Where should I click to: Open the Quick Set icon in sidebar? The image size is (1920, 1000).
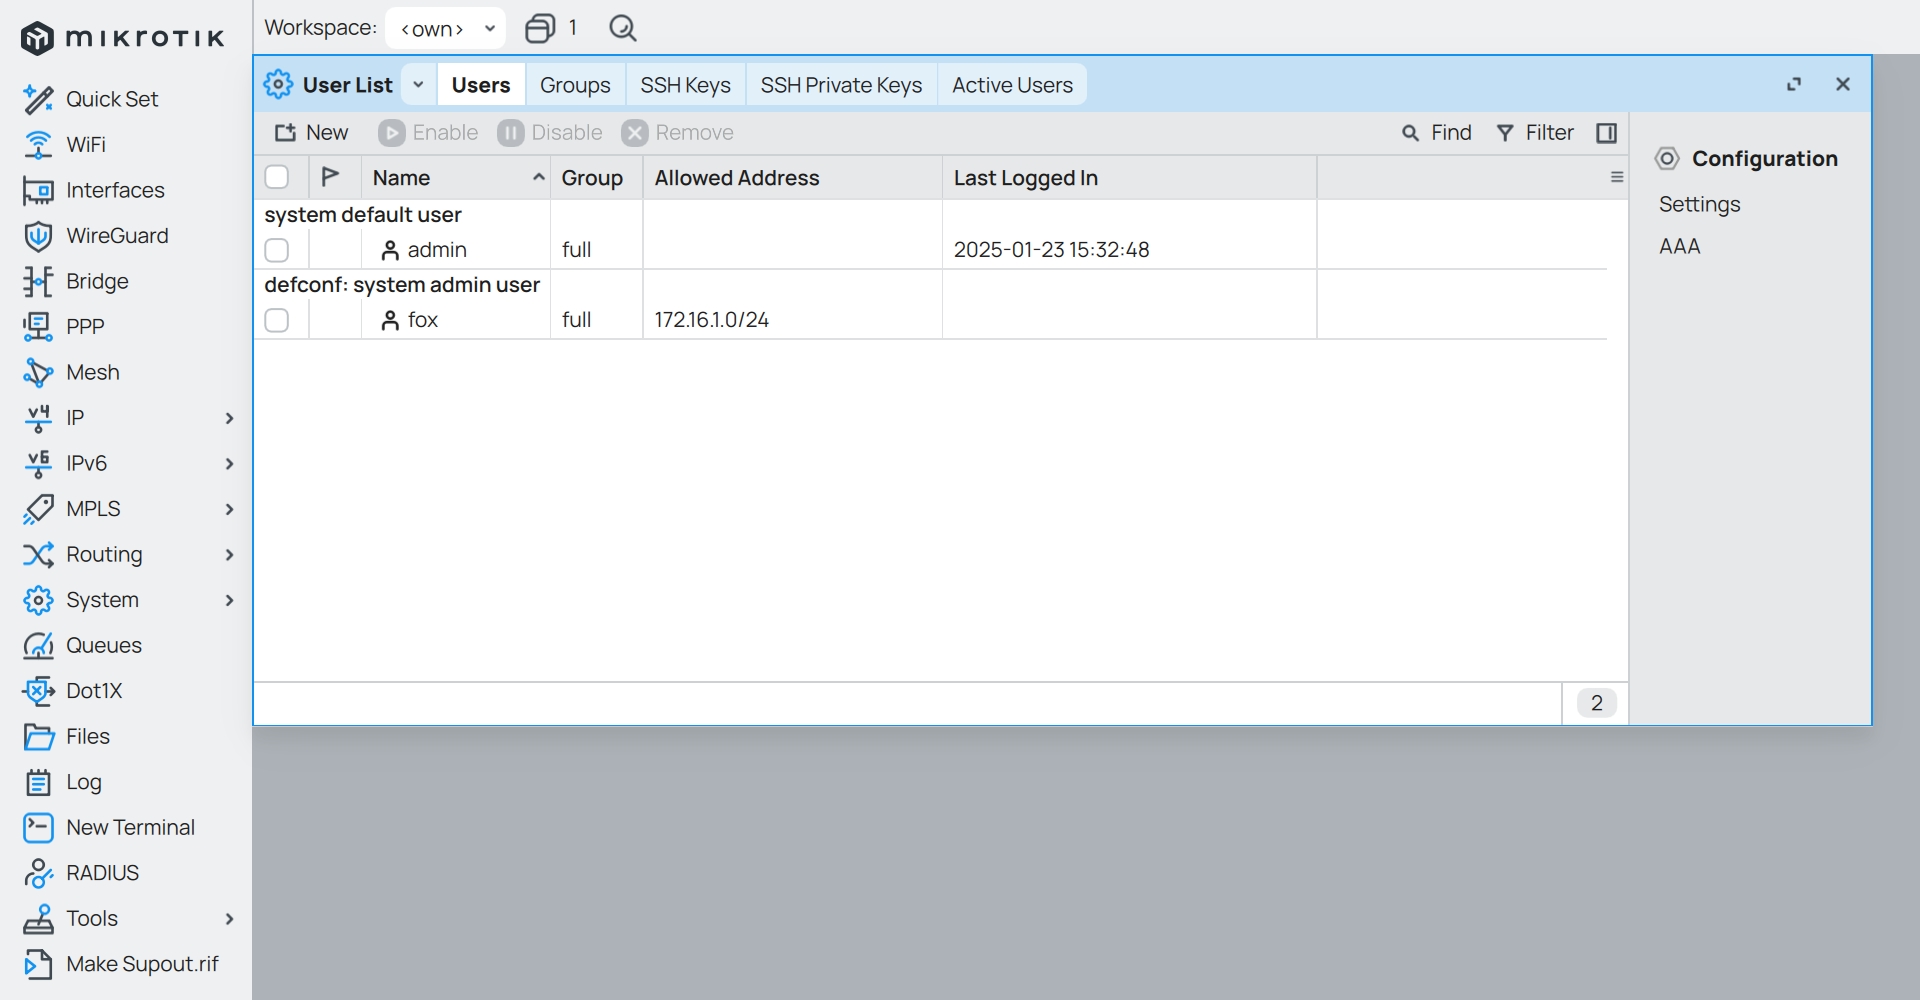point(38,99)
